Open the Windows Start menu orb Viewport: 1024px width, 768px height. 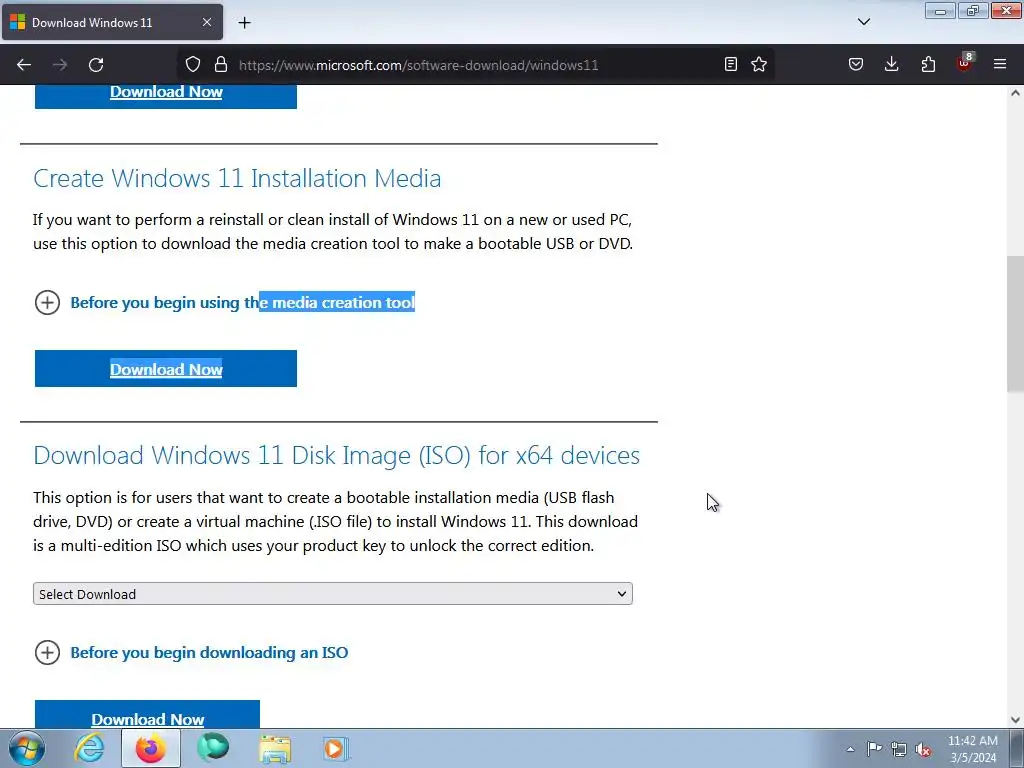(27, 748)
